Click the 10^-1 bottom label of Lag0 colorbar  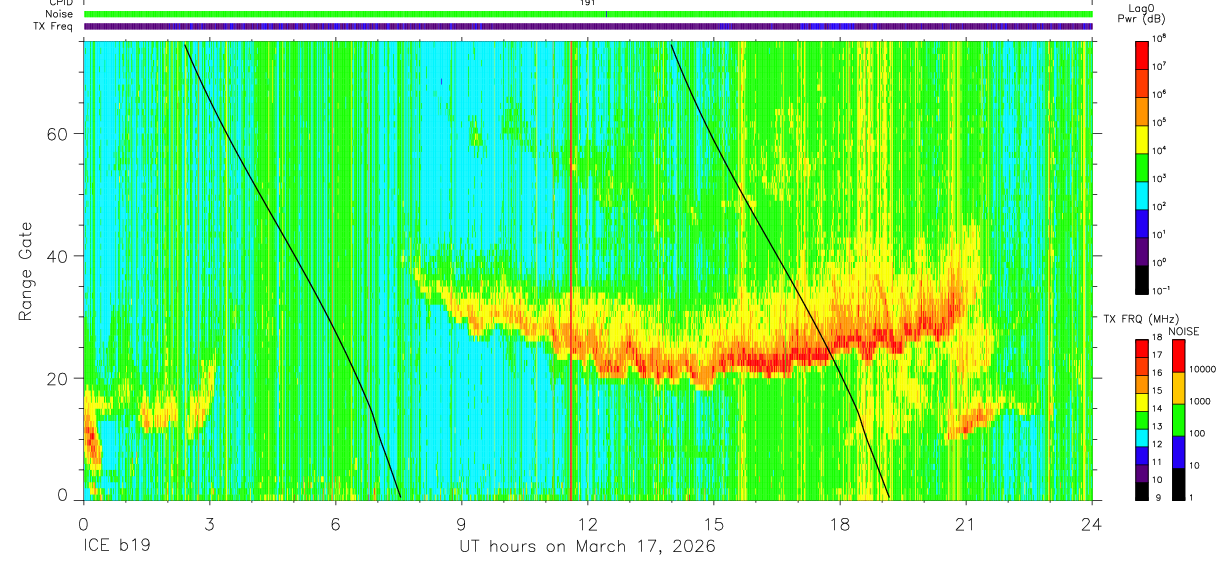[1162, 289]
